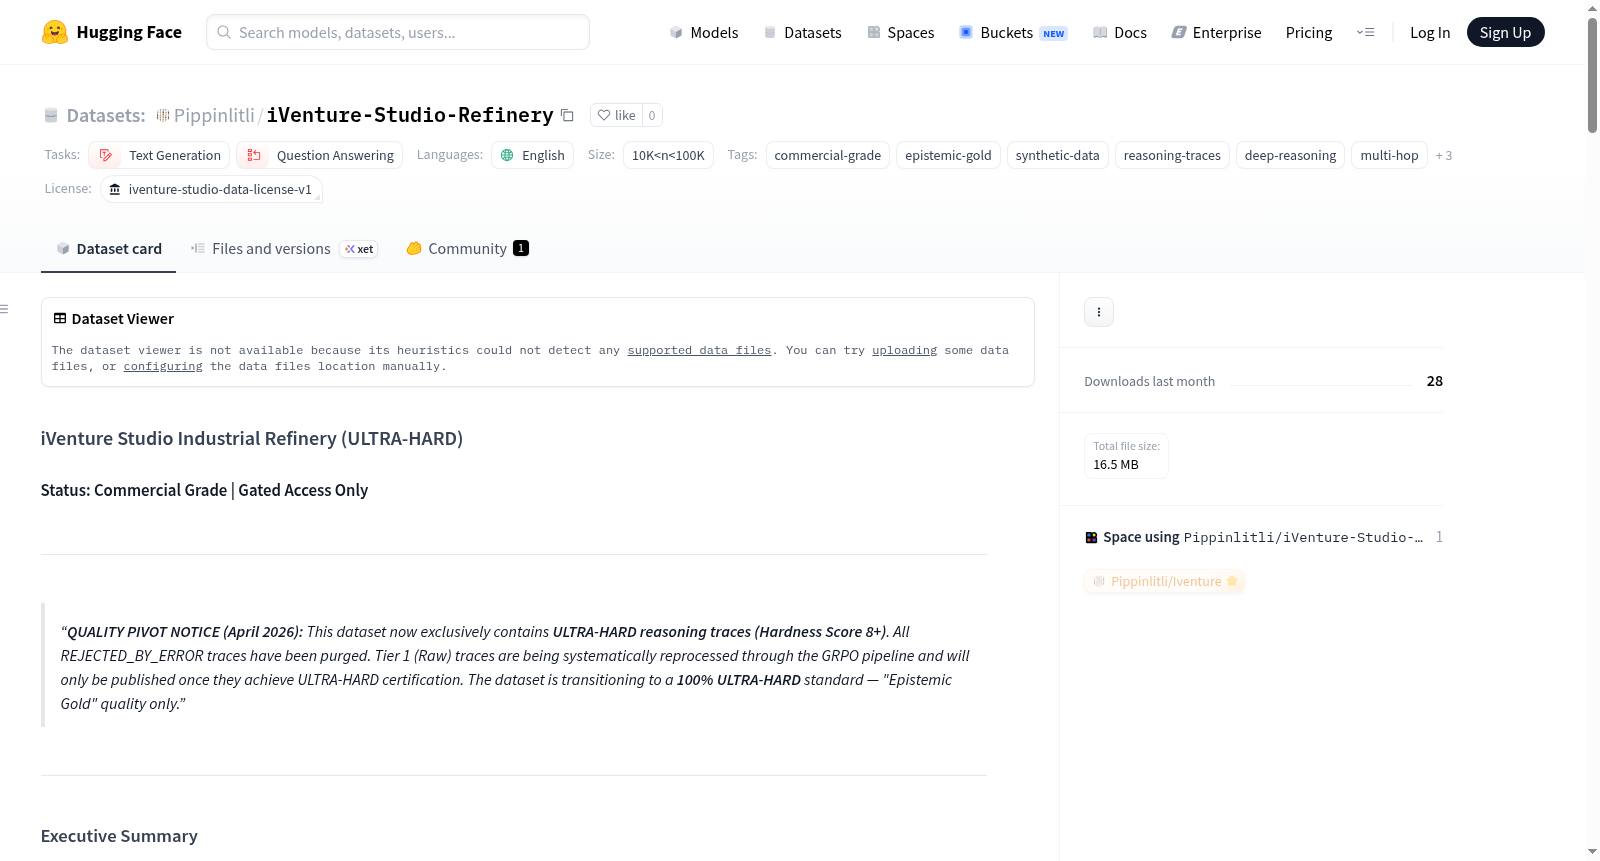
Task: Open the Pippinlitli/Iventure space link
Action: point(1165,581)
